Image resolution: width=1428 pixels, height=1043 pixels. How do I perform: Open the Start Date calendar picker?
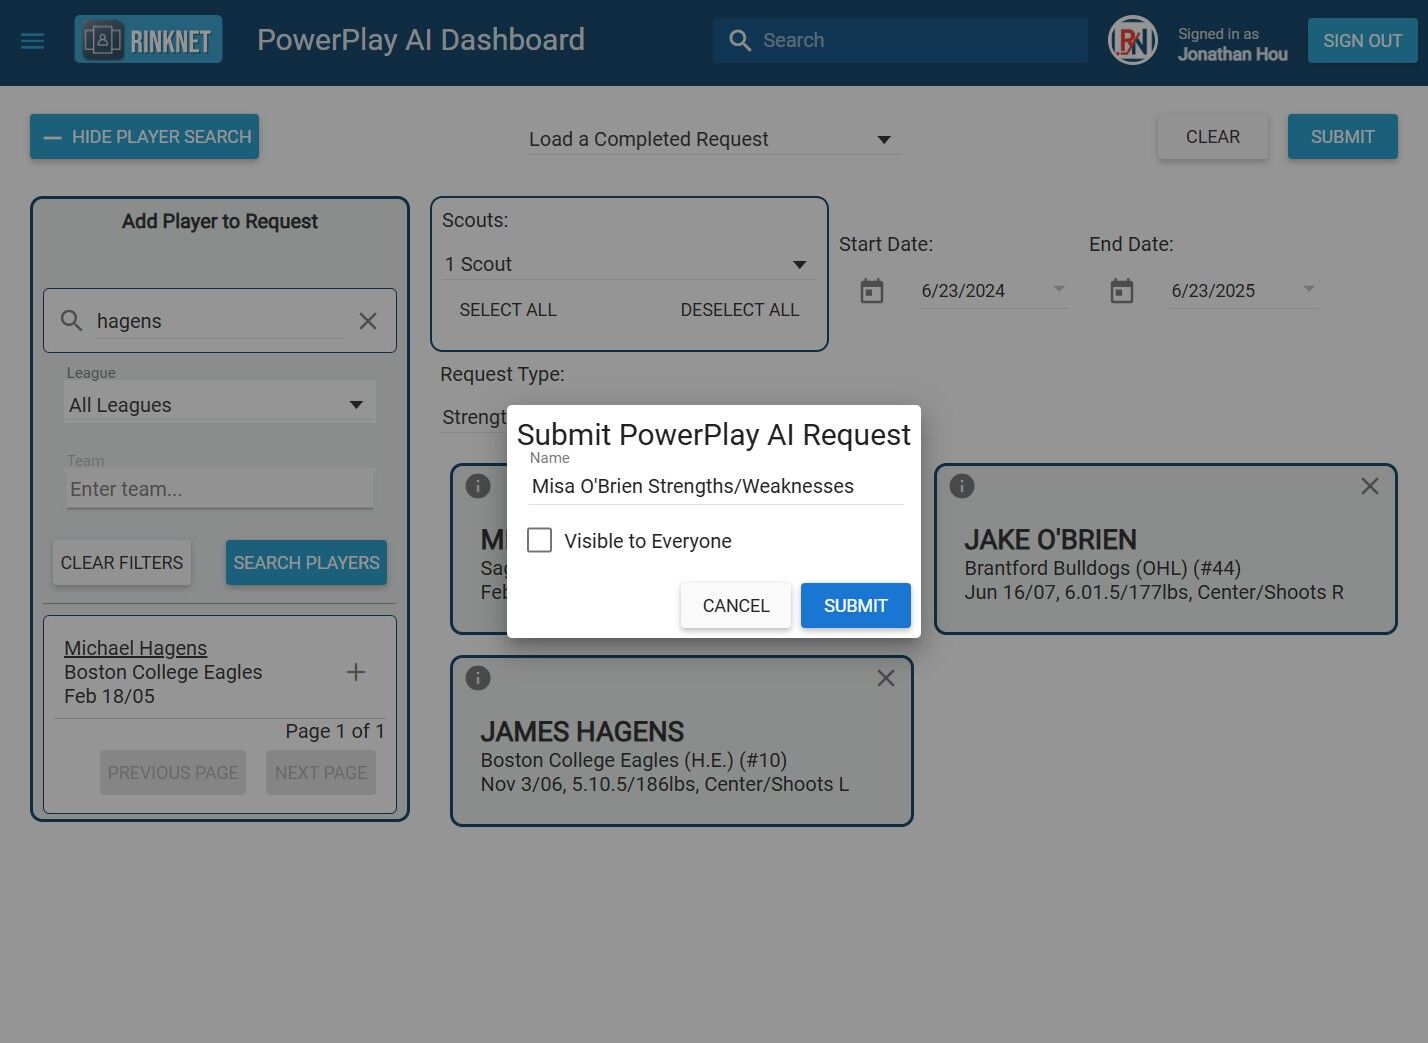872,291
